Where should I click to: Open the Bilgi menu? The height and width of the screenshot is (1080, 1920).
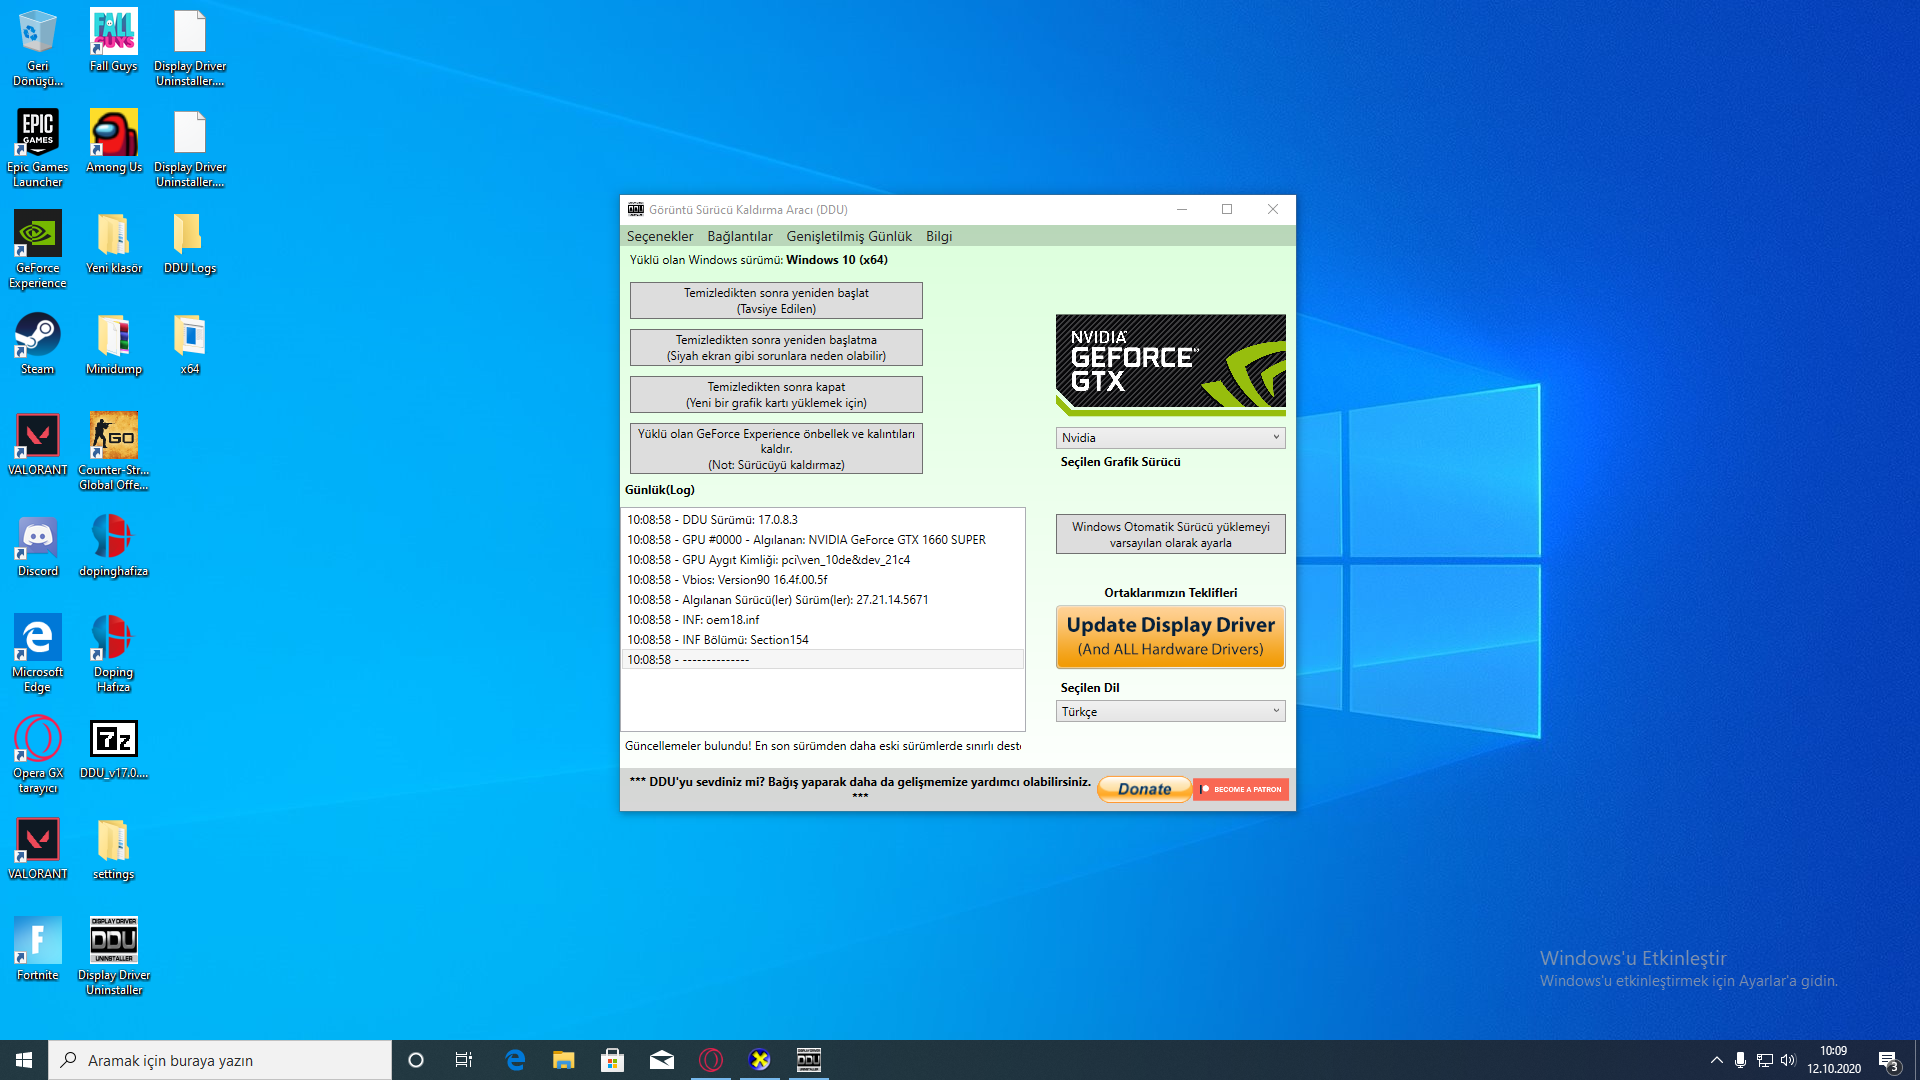click(x=938, y=236)
